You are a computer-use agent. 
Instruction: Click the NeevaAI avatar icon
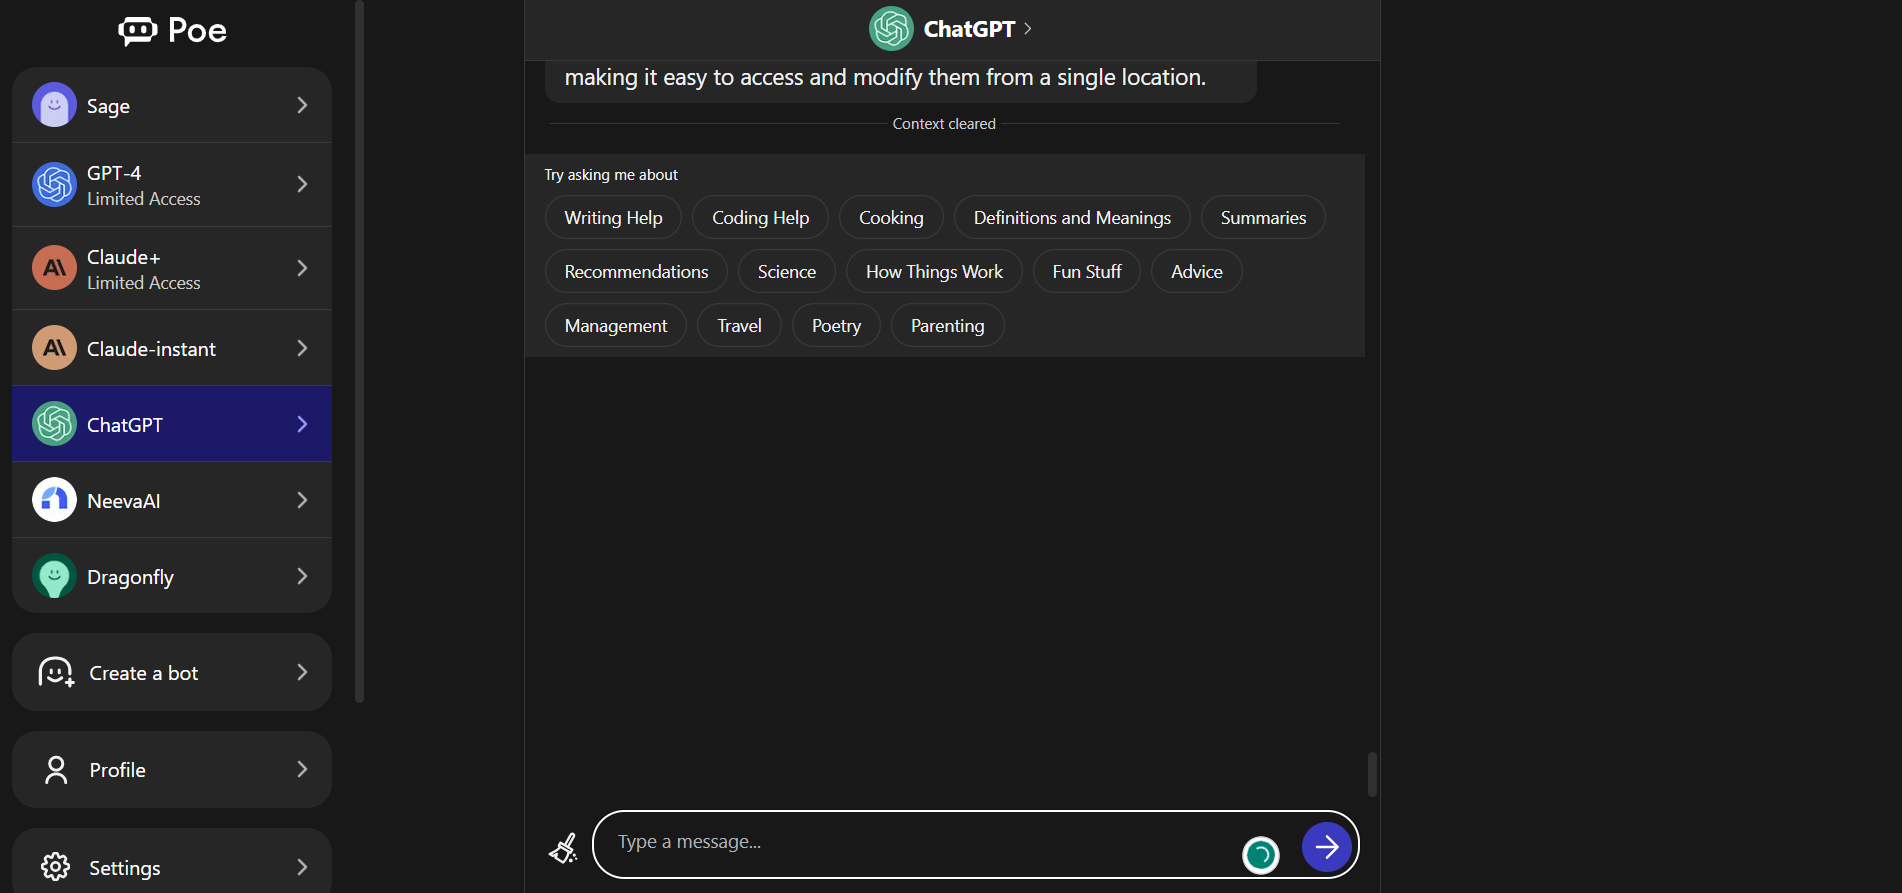click(54, 500)
